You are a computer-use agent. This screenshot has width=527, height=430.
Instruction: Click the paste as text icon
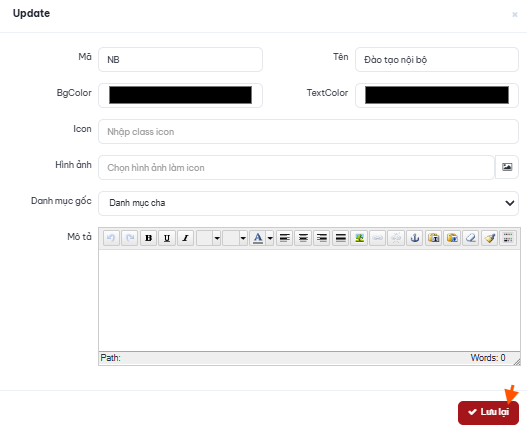tap(434, 238)
